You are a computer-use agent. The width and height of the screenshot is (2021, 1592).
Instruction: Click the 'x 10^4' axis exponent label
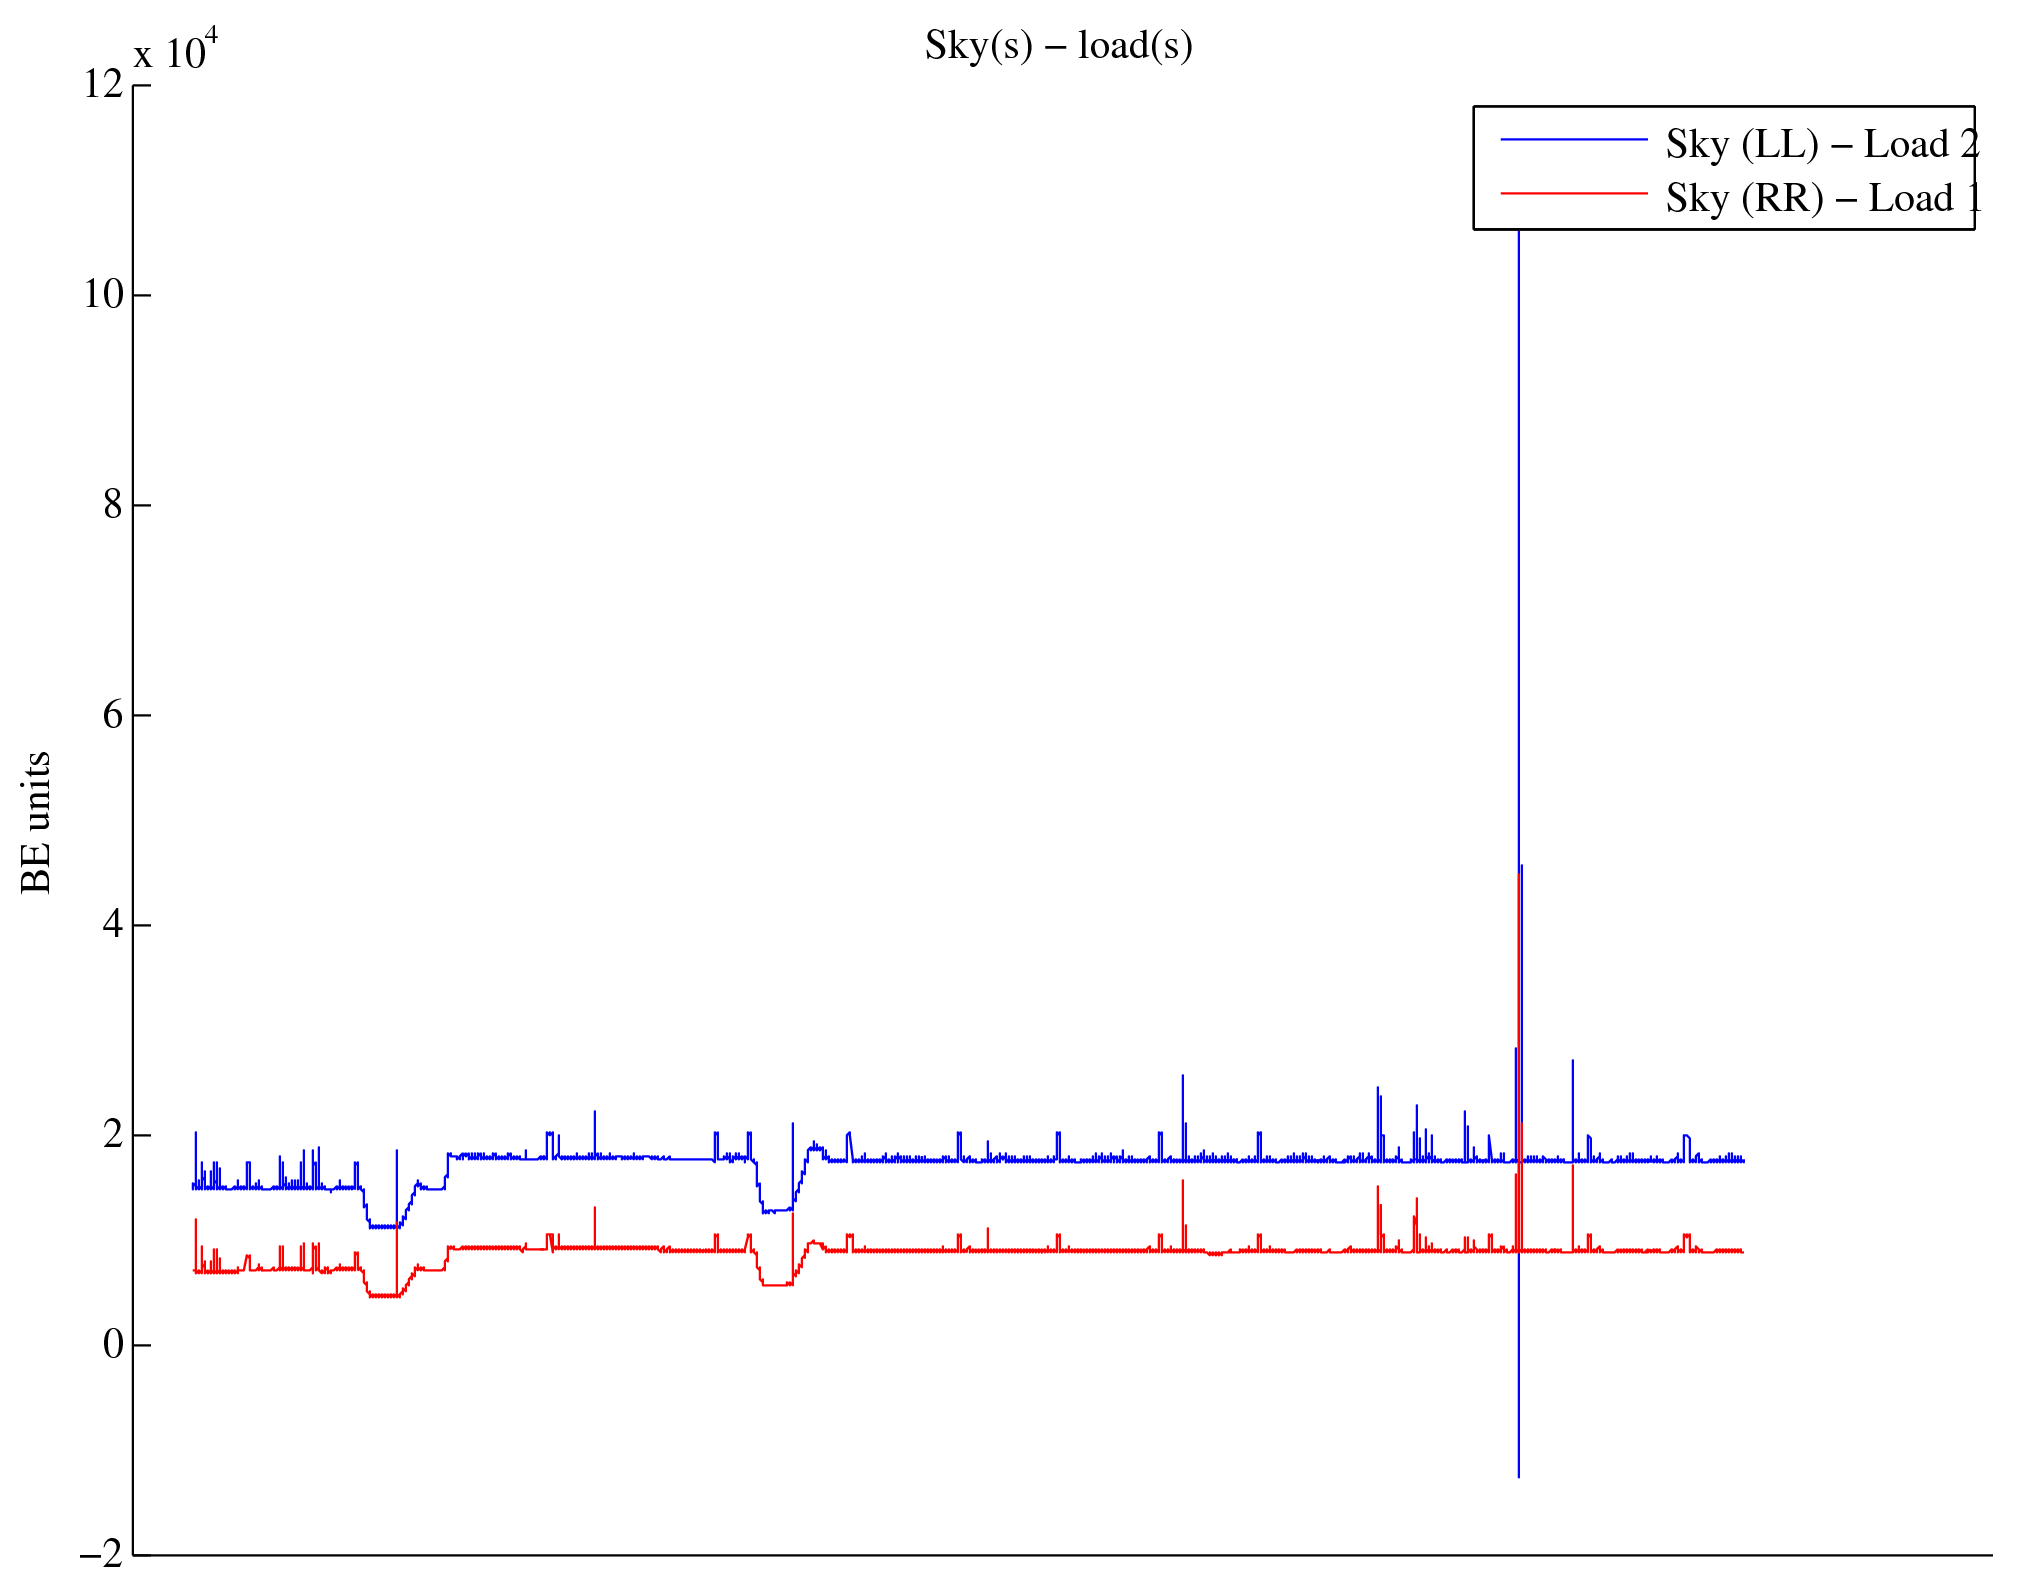(176, 51)
